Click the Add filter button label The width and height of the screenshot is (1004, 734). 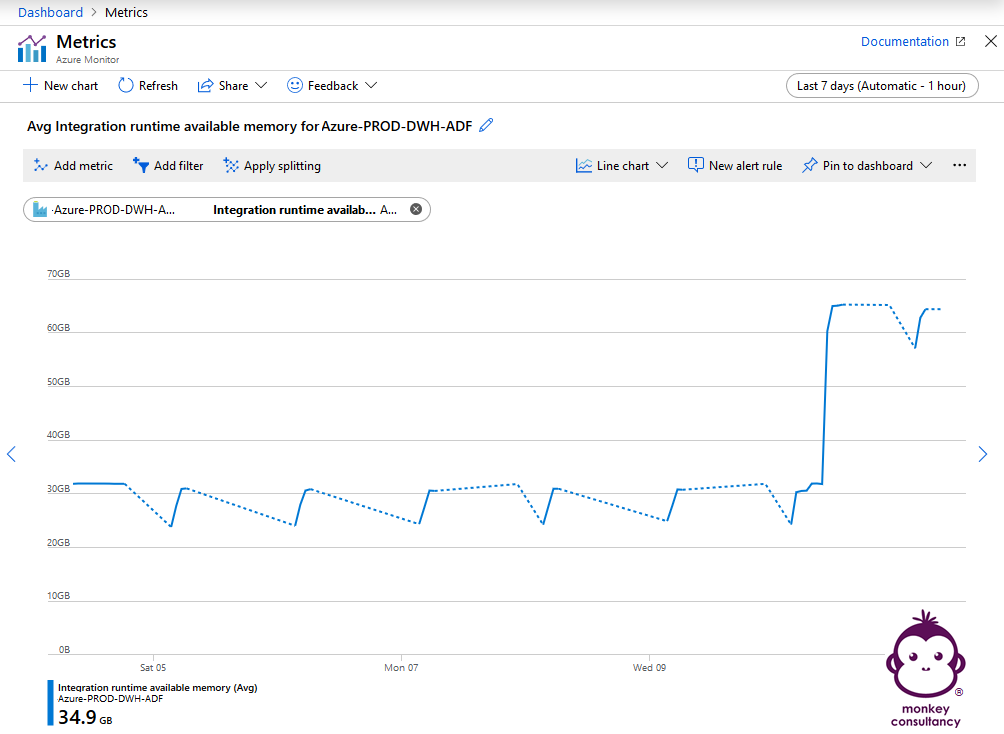tap(179, 166)
